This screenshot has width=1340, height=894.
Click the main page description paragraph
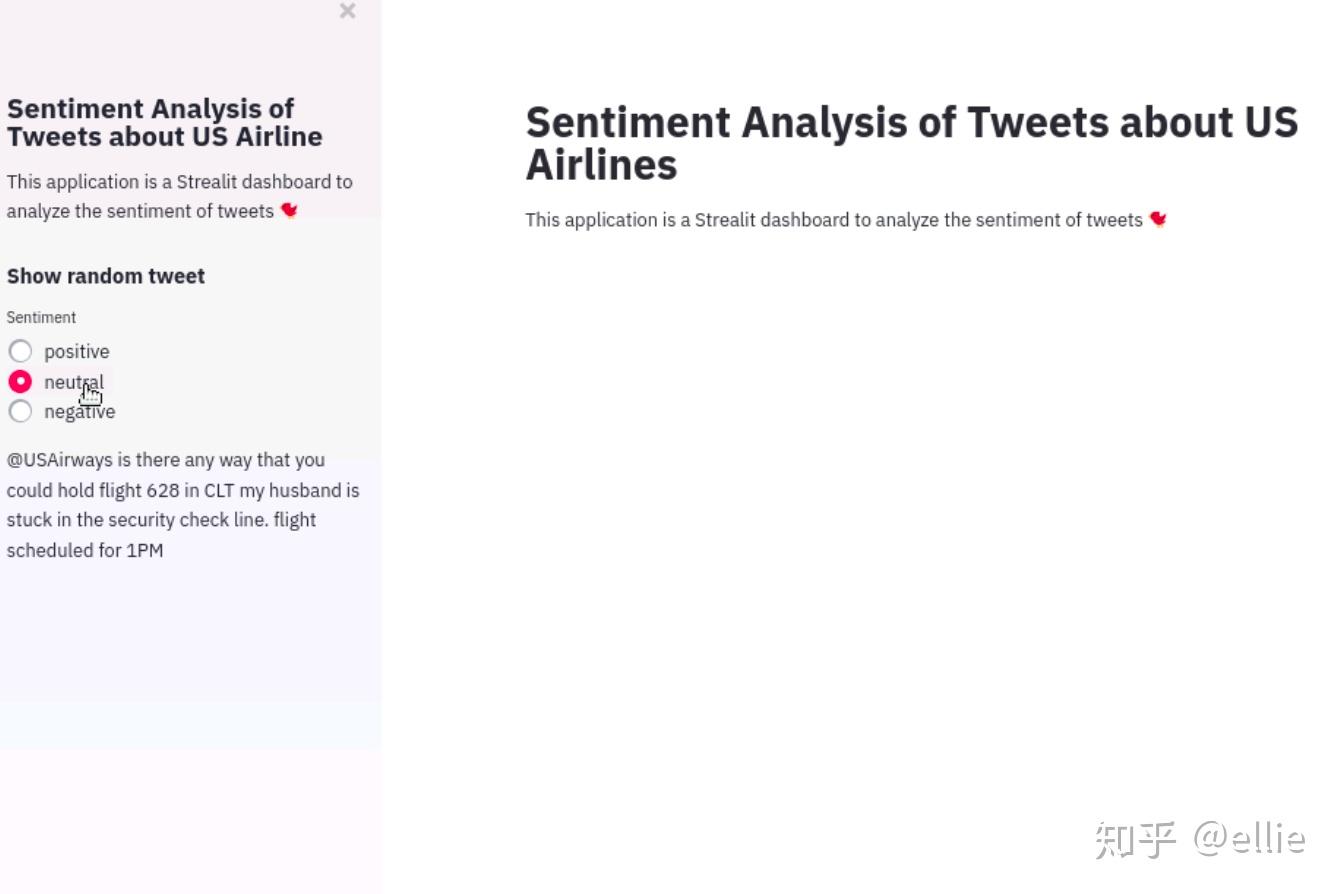pos(833,220)
